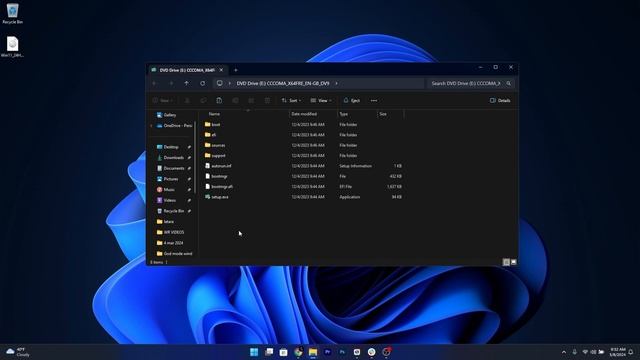The height and width of the screenshot is (360, 640).
Task: Open Videos in the navigation pane
Action: (x=167, y=200)
